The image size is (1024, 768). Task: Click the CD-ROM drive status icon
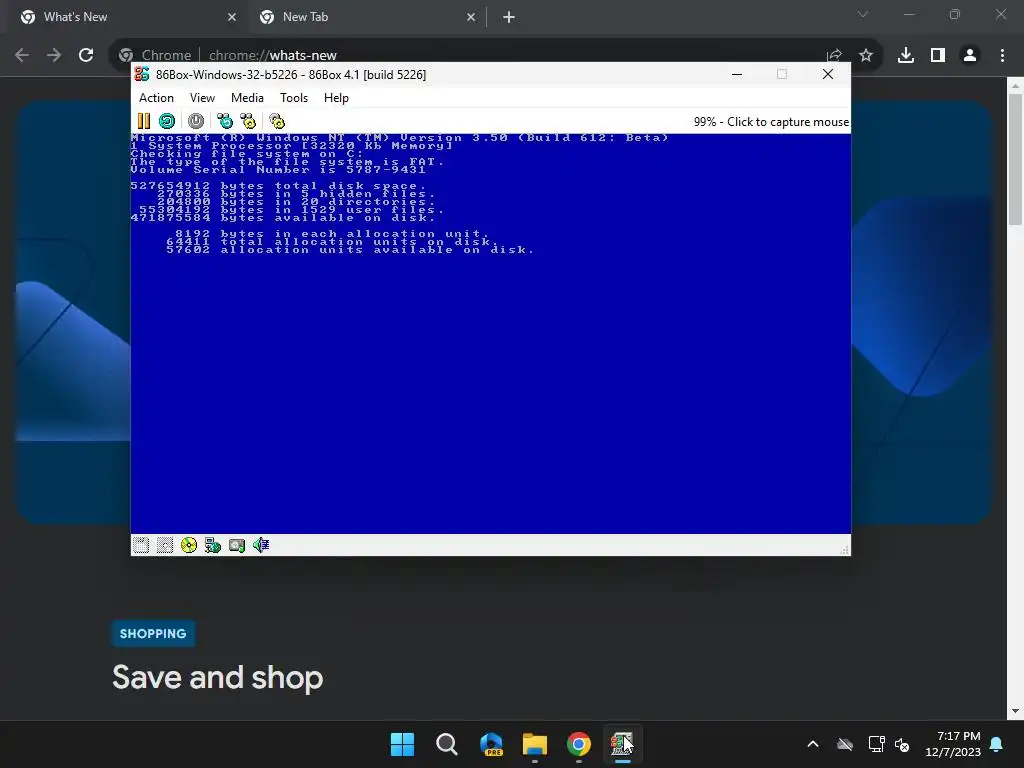coord(189,545)
